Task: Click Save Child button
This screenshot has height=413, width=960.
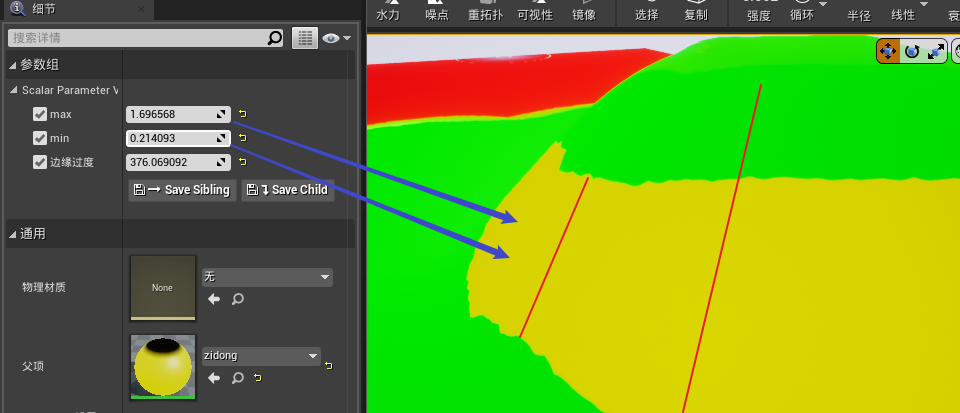Action: point(288,190)
